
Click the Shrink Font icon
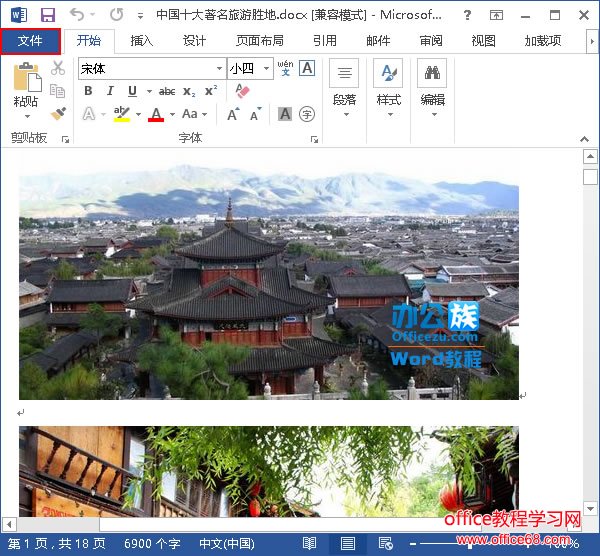click(x=256, y=114)
